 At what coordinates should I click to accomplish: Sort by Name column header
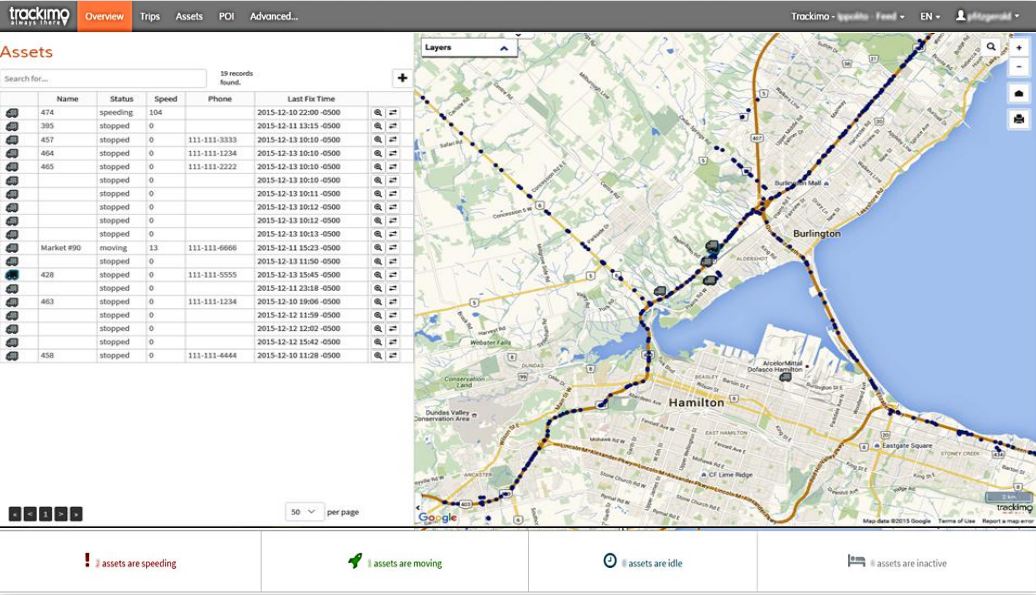click(x=67, y=99)
